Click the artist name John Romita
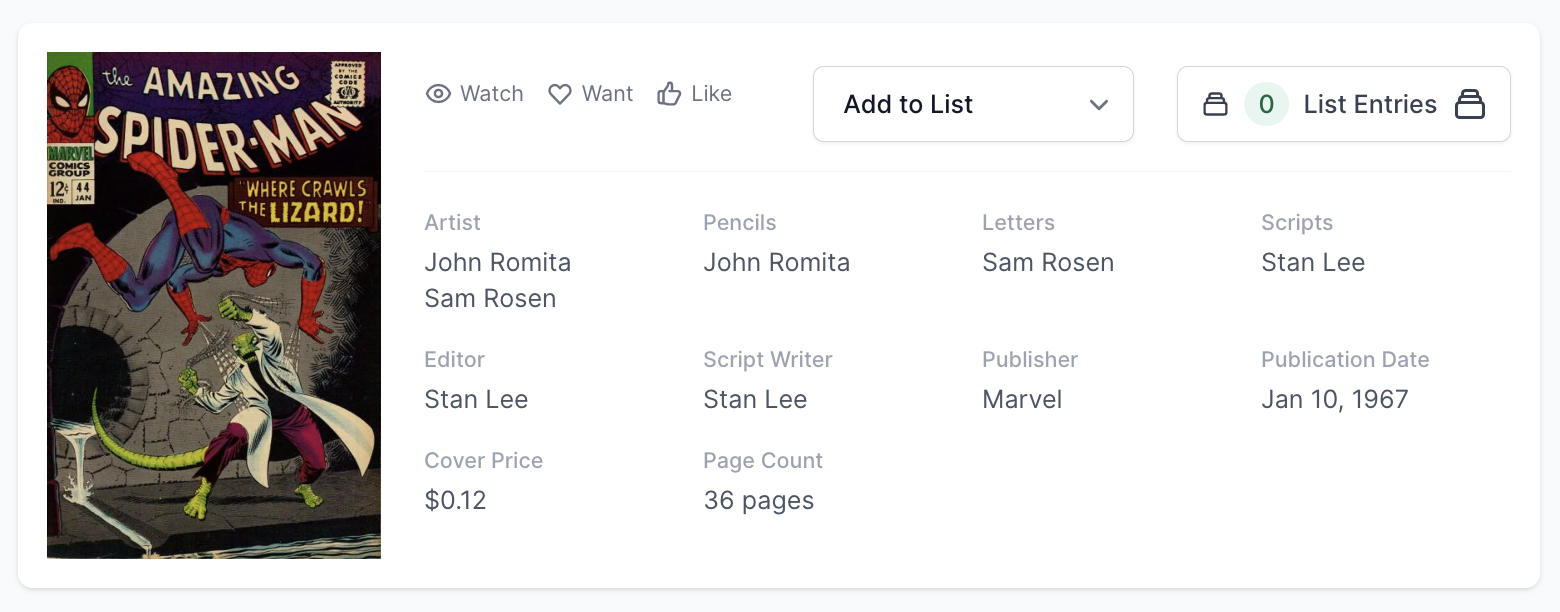The height and width of the screenshot is (612, 1560). pos(497,262)
